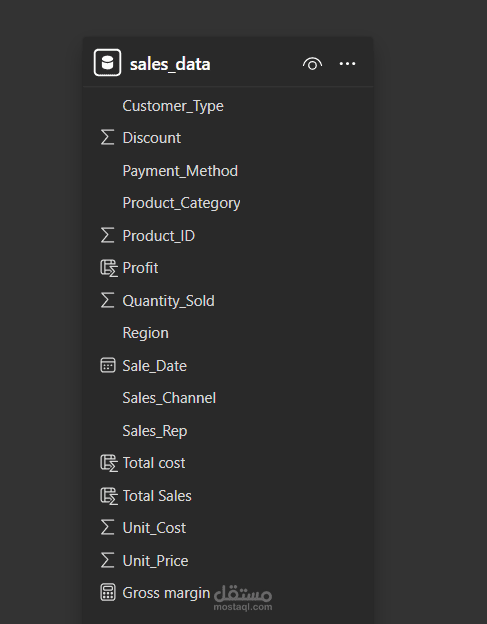The width and height of the screenshot is (487, 624).
Task: Select the Unit_Price field
Action: point(155,561)
